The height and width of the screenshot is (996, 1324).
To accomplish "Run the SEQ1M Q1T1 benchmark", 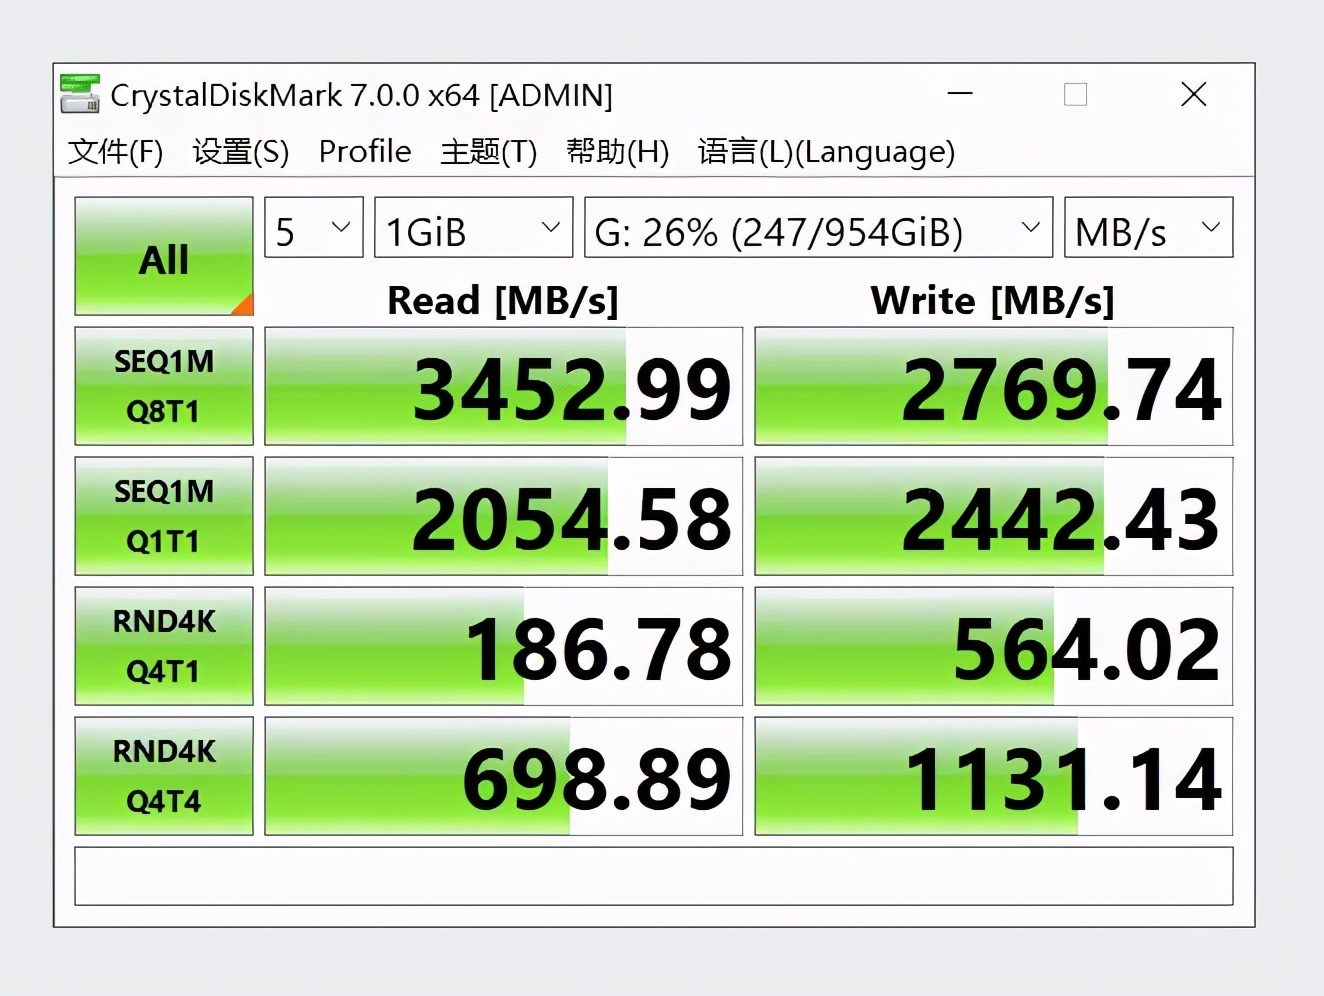I will click(164, 516).
